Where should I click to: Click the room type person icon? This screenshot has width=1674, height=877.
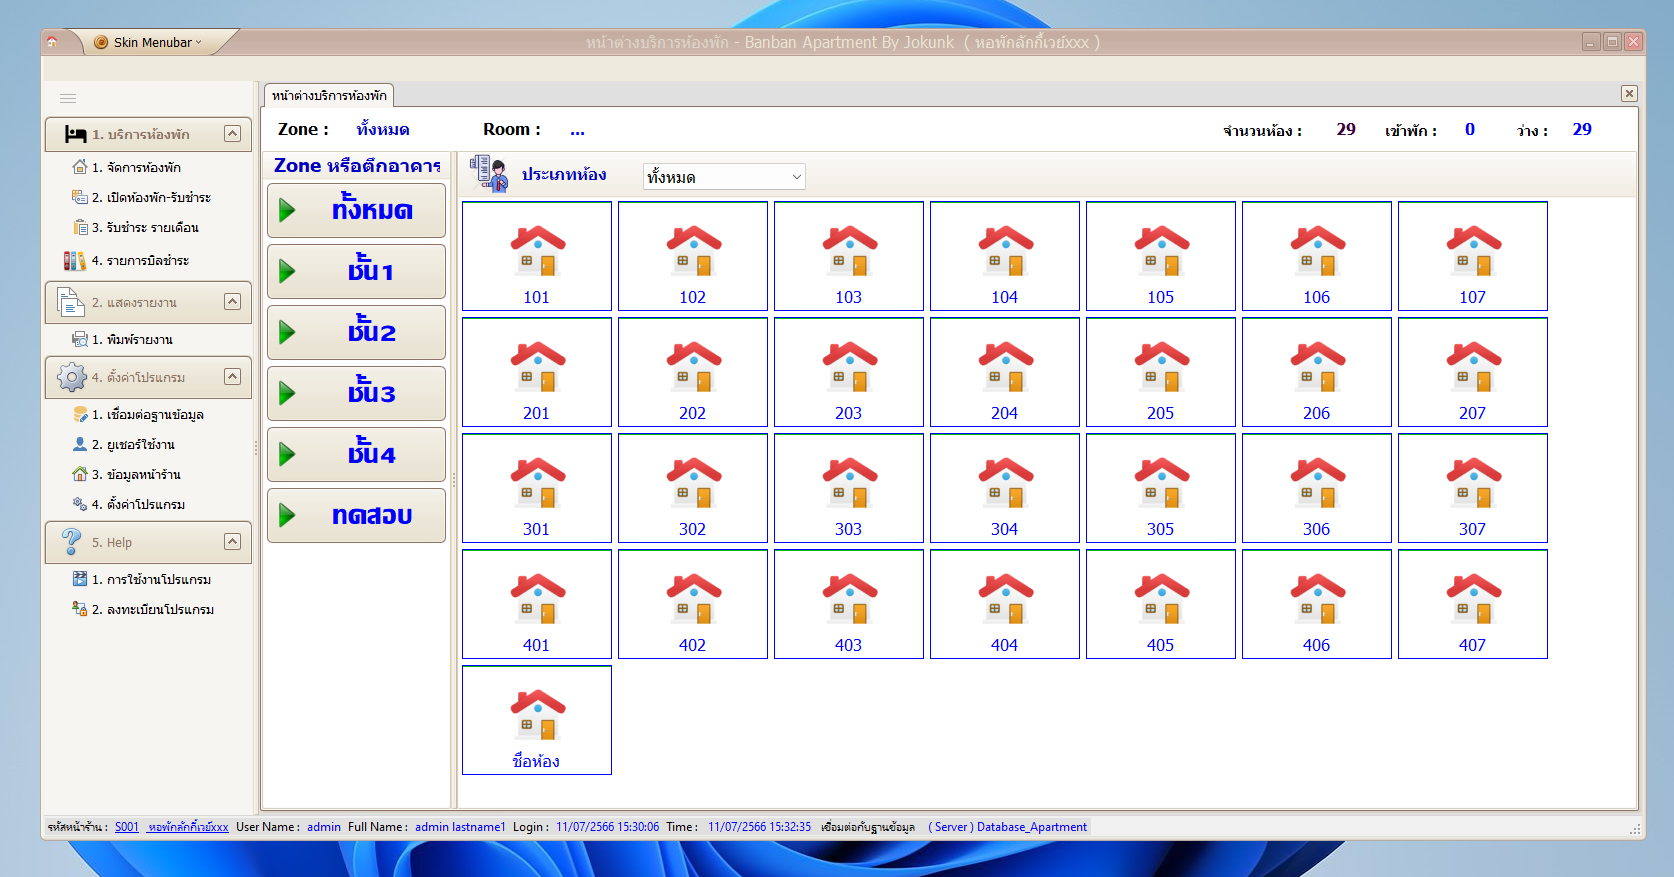click(489, 173)
